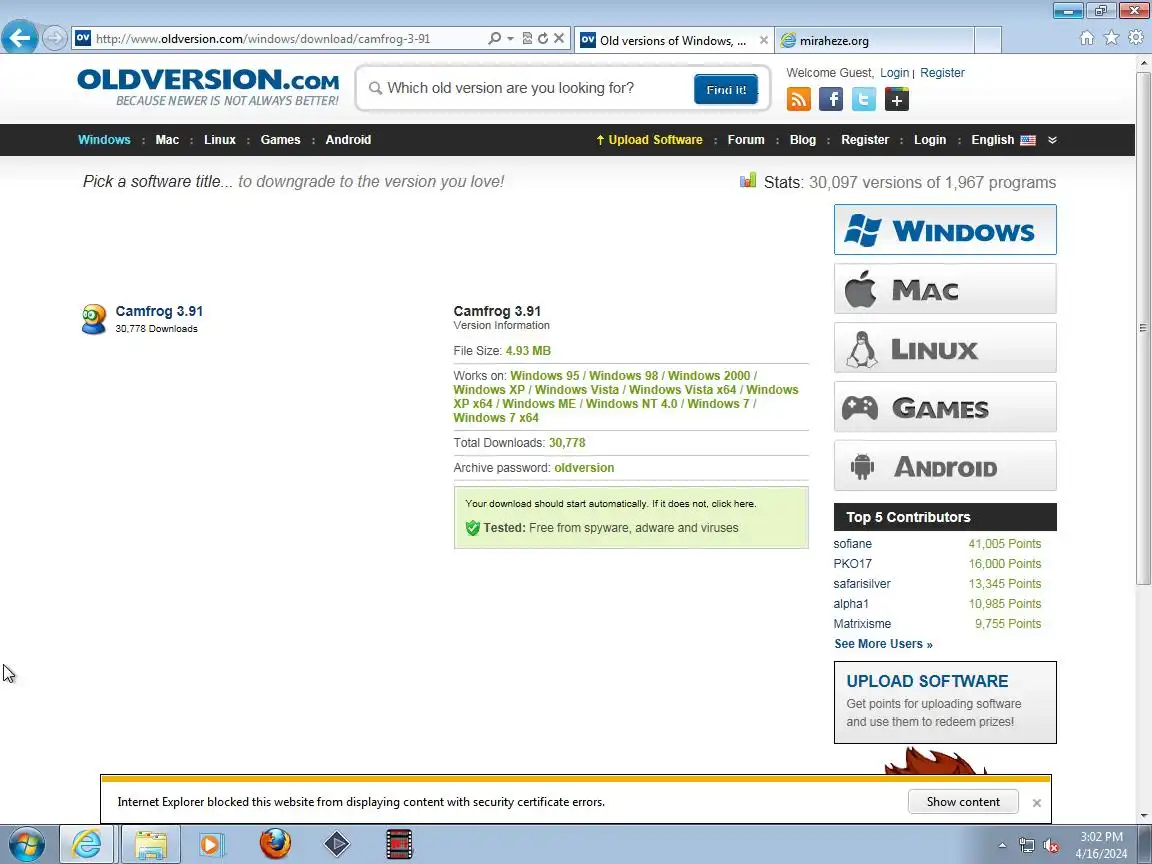Click Upload Software in nav bar
1152x864 pixels.
click(x=649, y=140)
